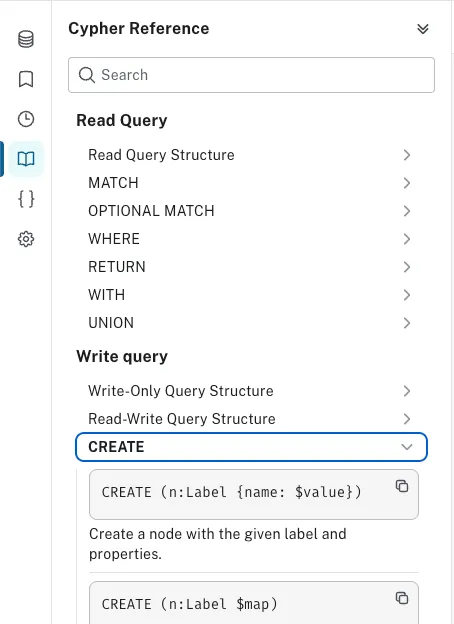The image size is (454, 624).
Task: Expand the MATCH entry chevron
Action: (406, 183)
